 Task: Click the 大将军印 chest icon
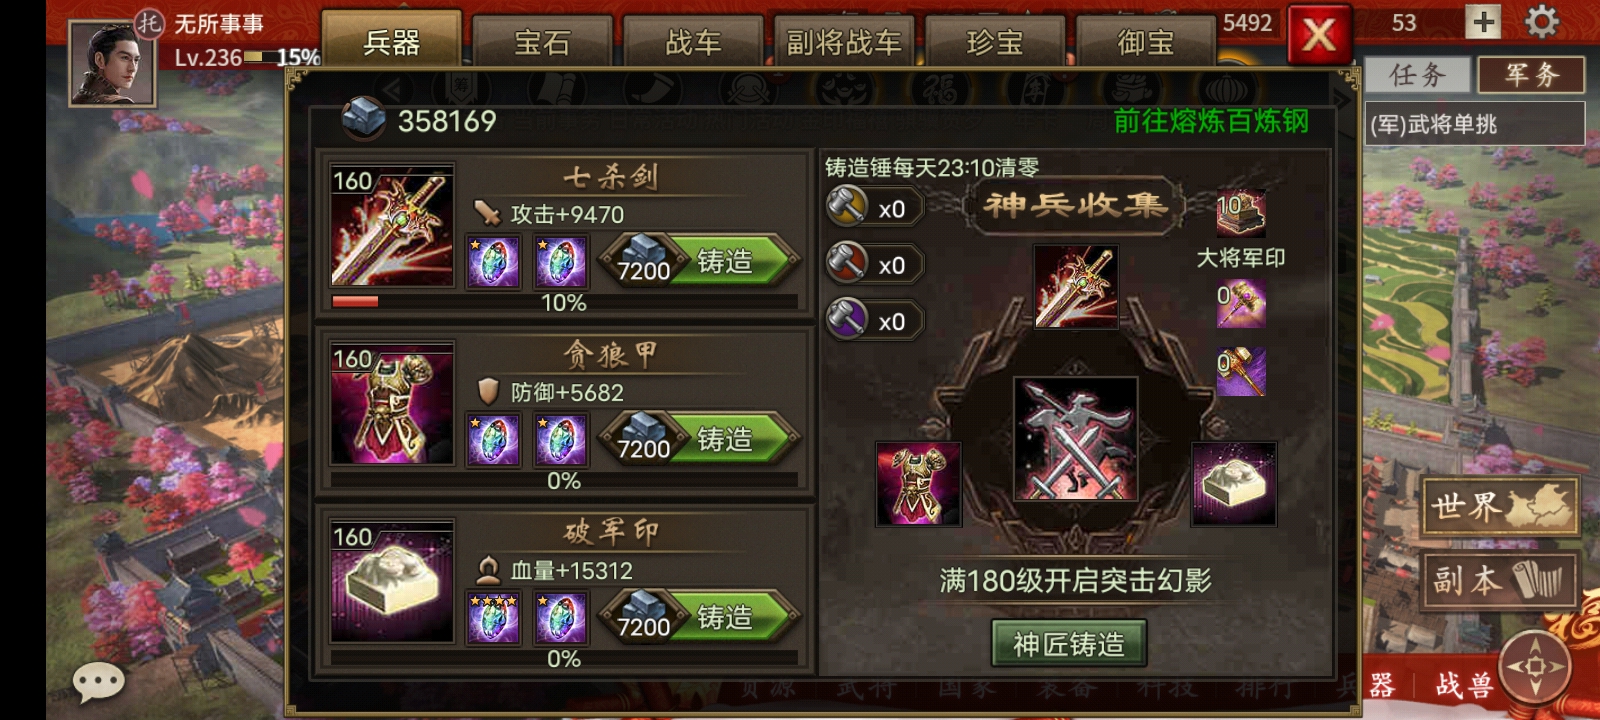click(x=1240, y=213)
